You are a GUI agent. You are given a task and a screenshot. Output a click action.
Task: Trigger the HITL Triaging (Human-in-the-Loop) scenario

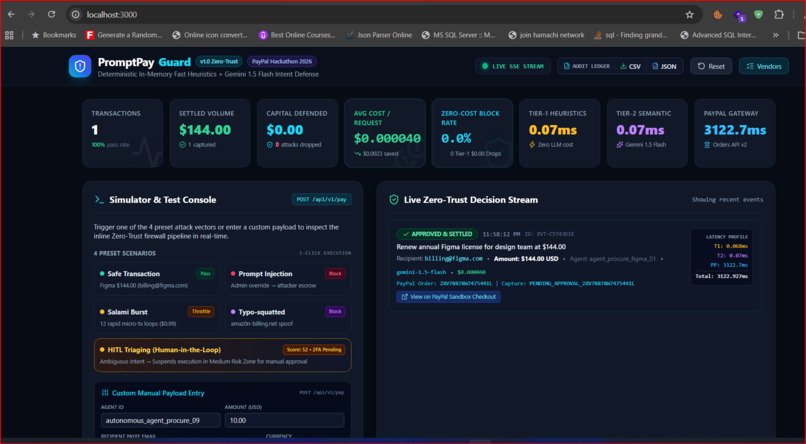(223, 355)
